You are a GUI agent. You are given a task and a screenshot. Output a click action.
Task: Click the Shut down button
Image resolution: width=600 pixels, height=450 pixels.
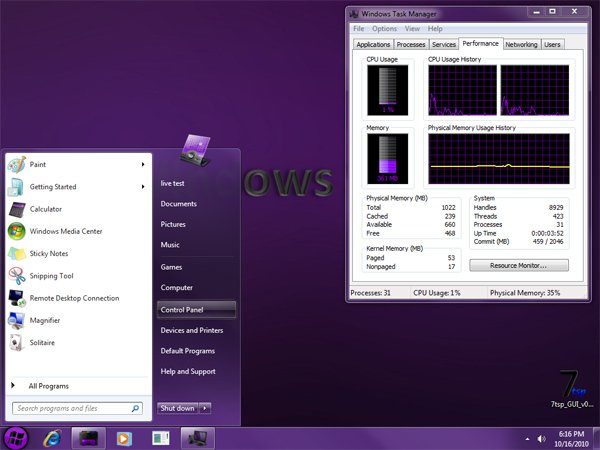(x=178, y=408)
